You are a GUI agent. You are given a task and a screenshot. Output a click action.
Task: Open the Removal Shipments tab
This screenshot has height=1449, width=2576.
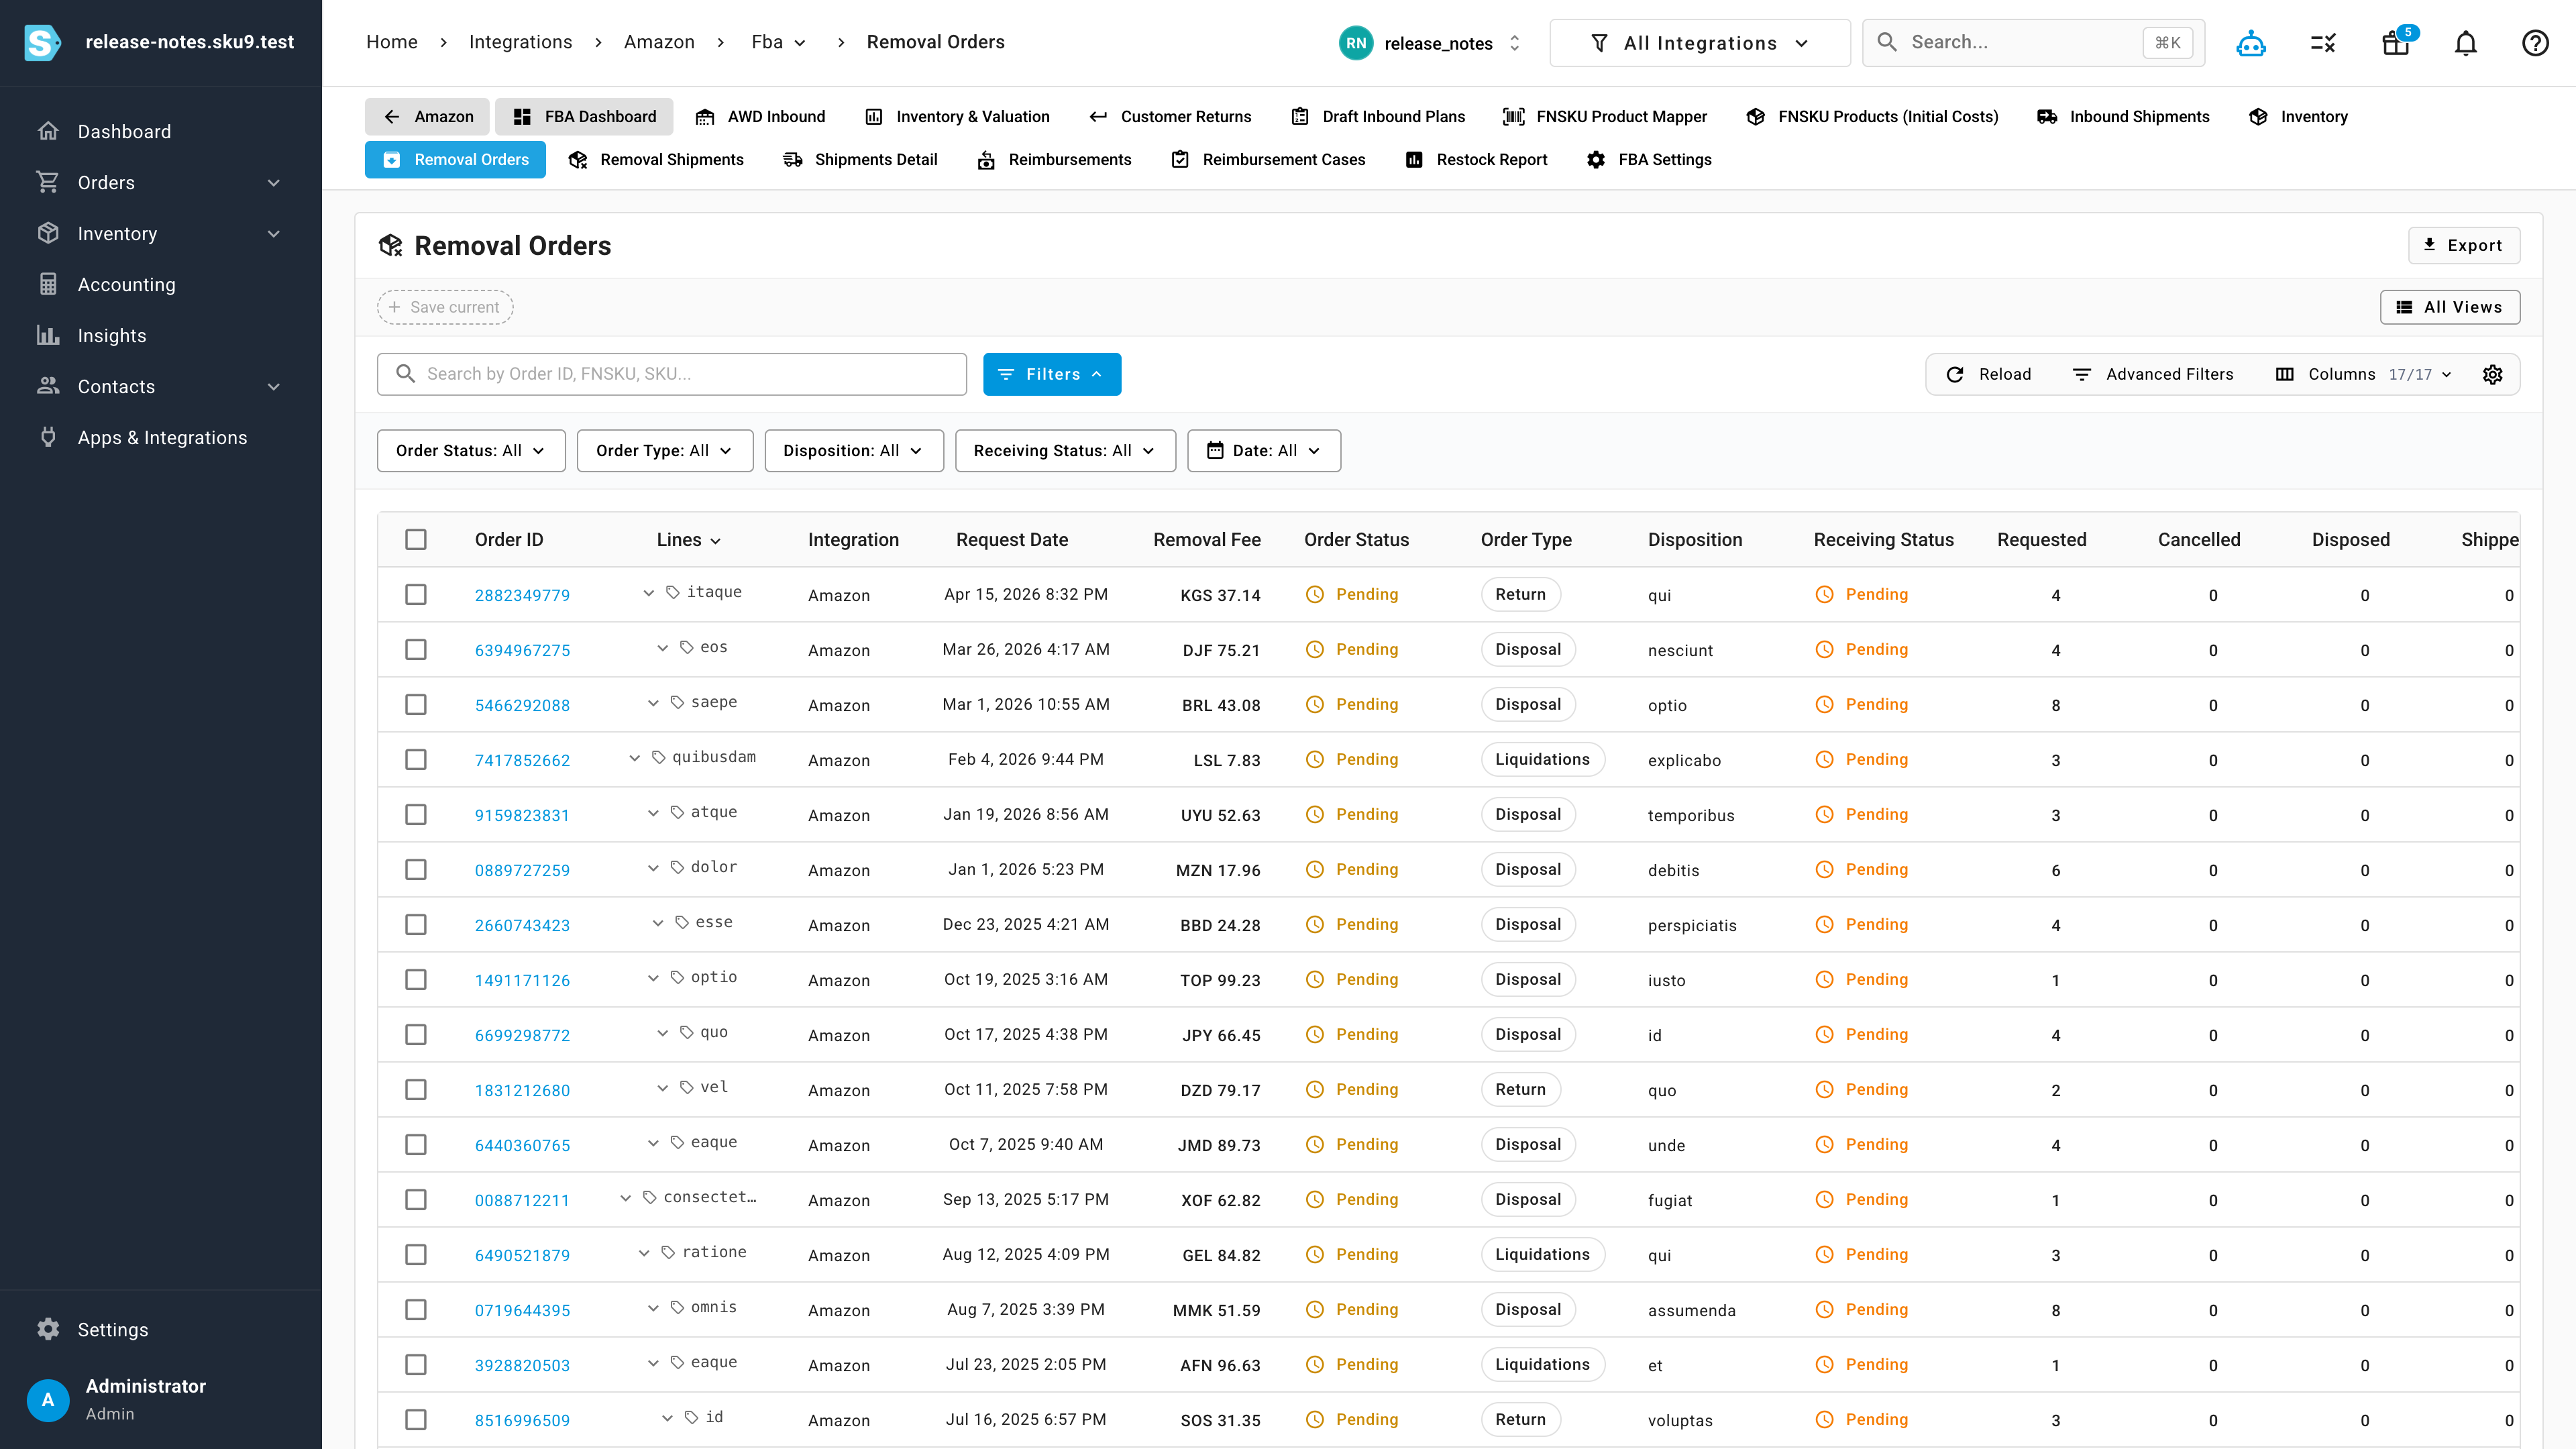pyautogui.click(x=656, y=160)
